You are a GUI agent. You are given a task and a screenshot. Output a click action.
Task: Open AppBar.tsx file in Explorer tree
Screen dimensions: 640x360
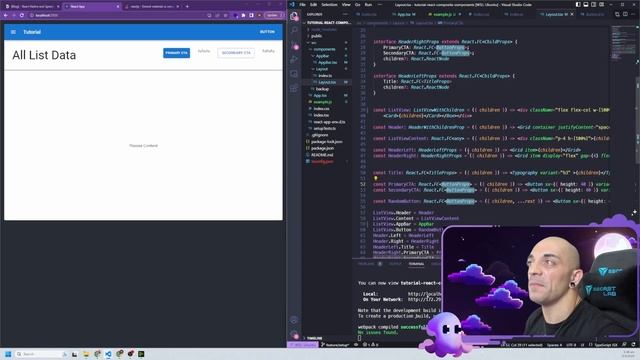(x=327, y=62)
